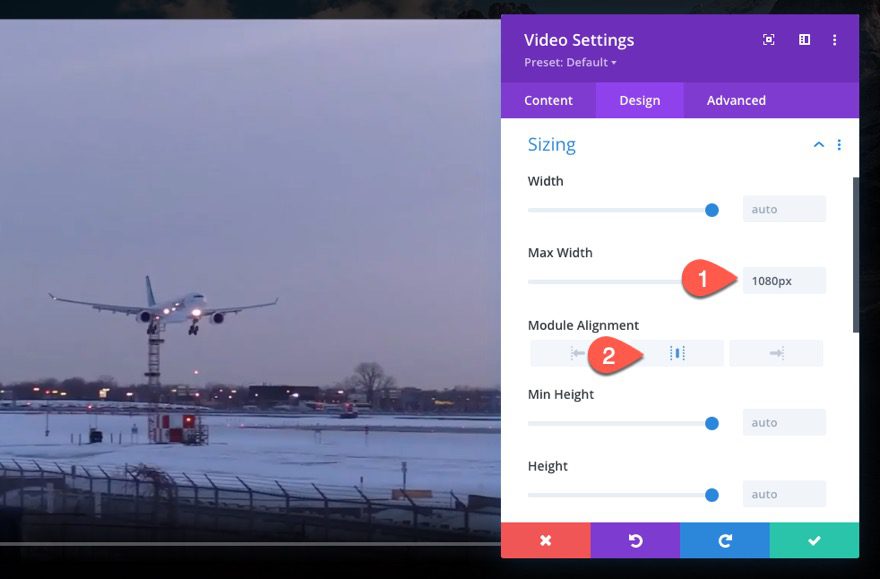Open the Sizing section three-dot menu
This screenshot has width=880, height=579.
(x=839, y=144)
